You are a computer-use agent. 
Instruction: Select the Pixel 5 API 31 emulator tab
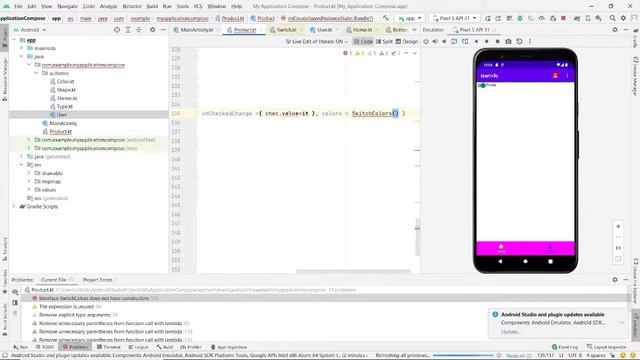473,30
